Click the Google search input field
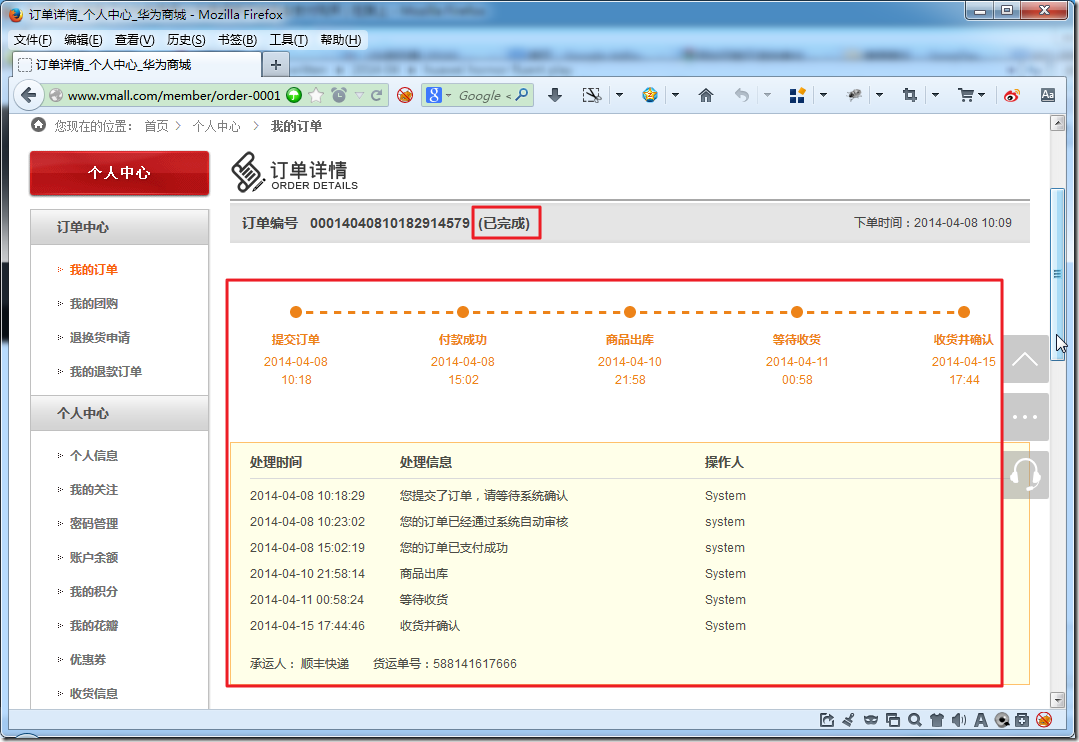 (480, 96)
